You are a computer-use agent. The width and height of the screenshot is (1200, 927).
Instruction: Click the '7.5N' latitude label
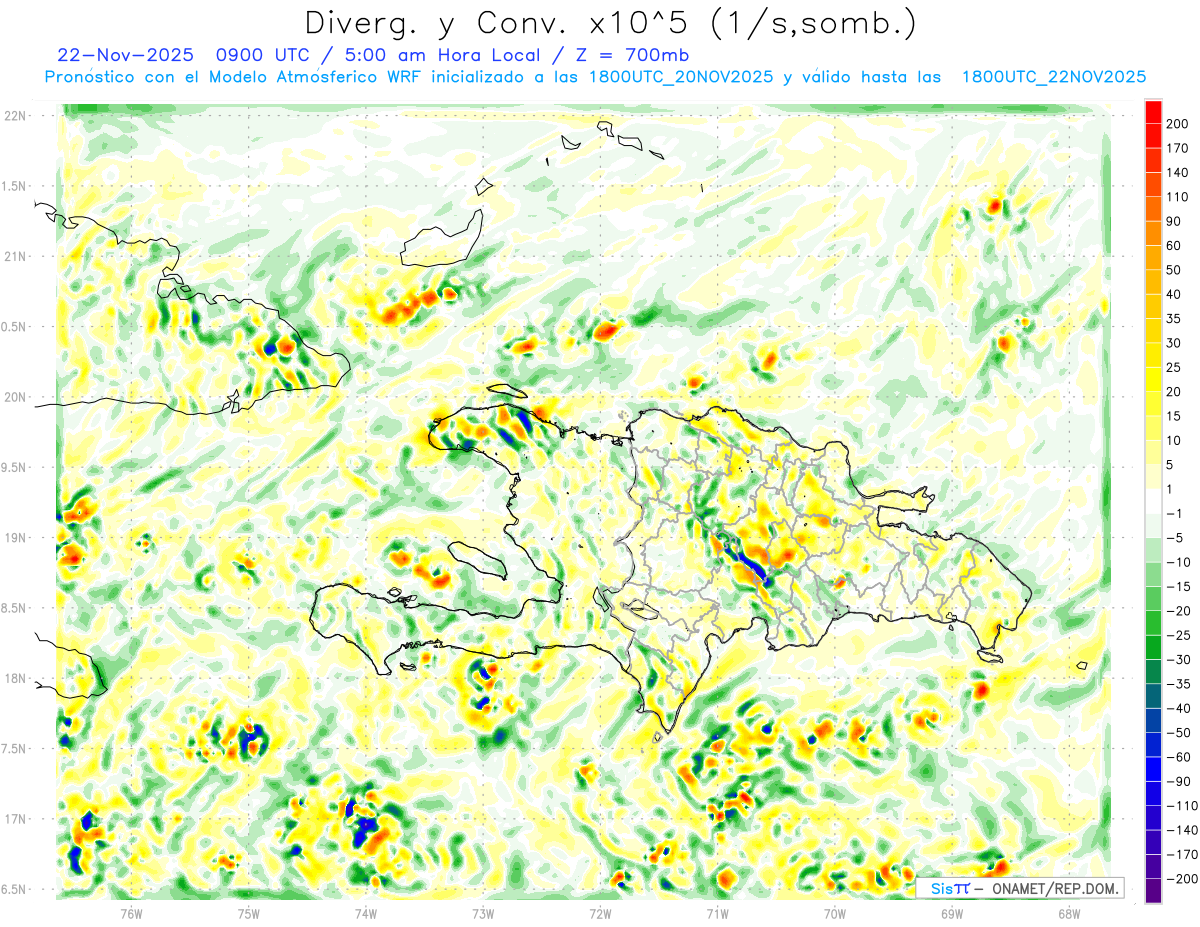coord(14,749)
